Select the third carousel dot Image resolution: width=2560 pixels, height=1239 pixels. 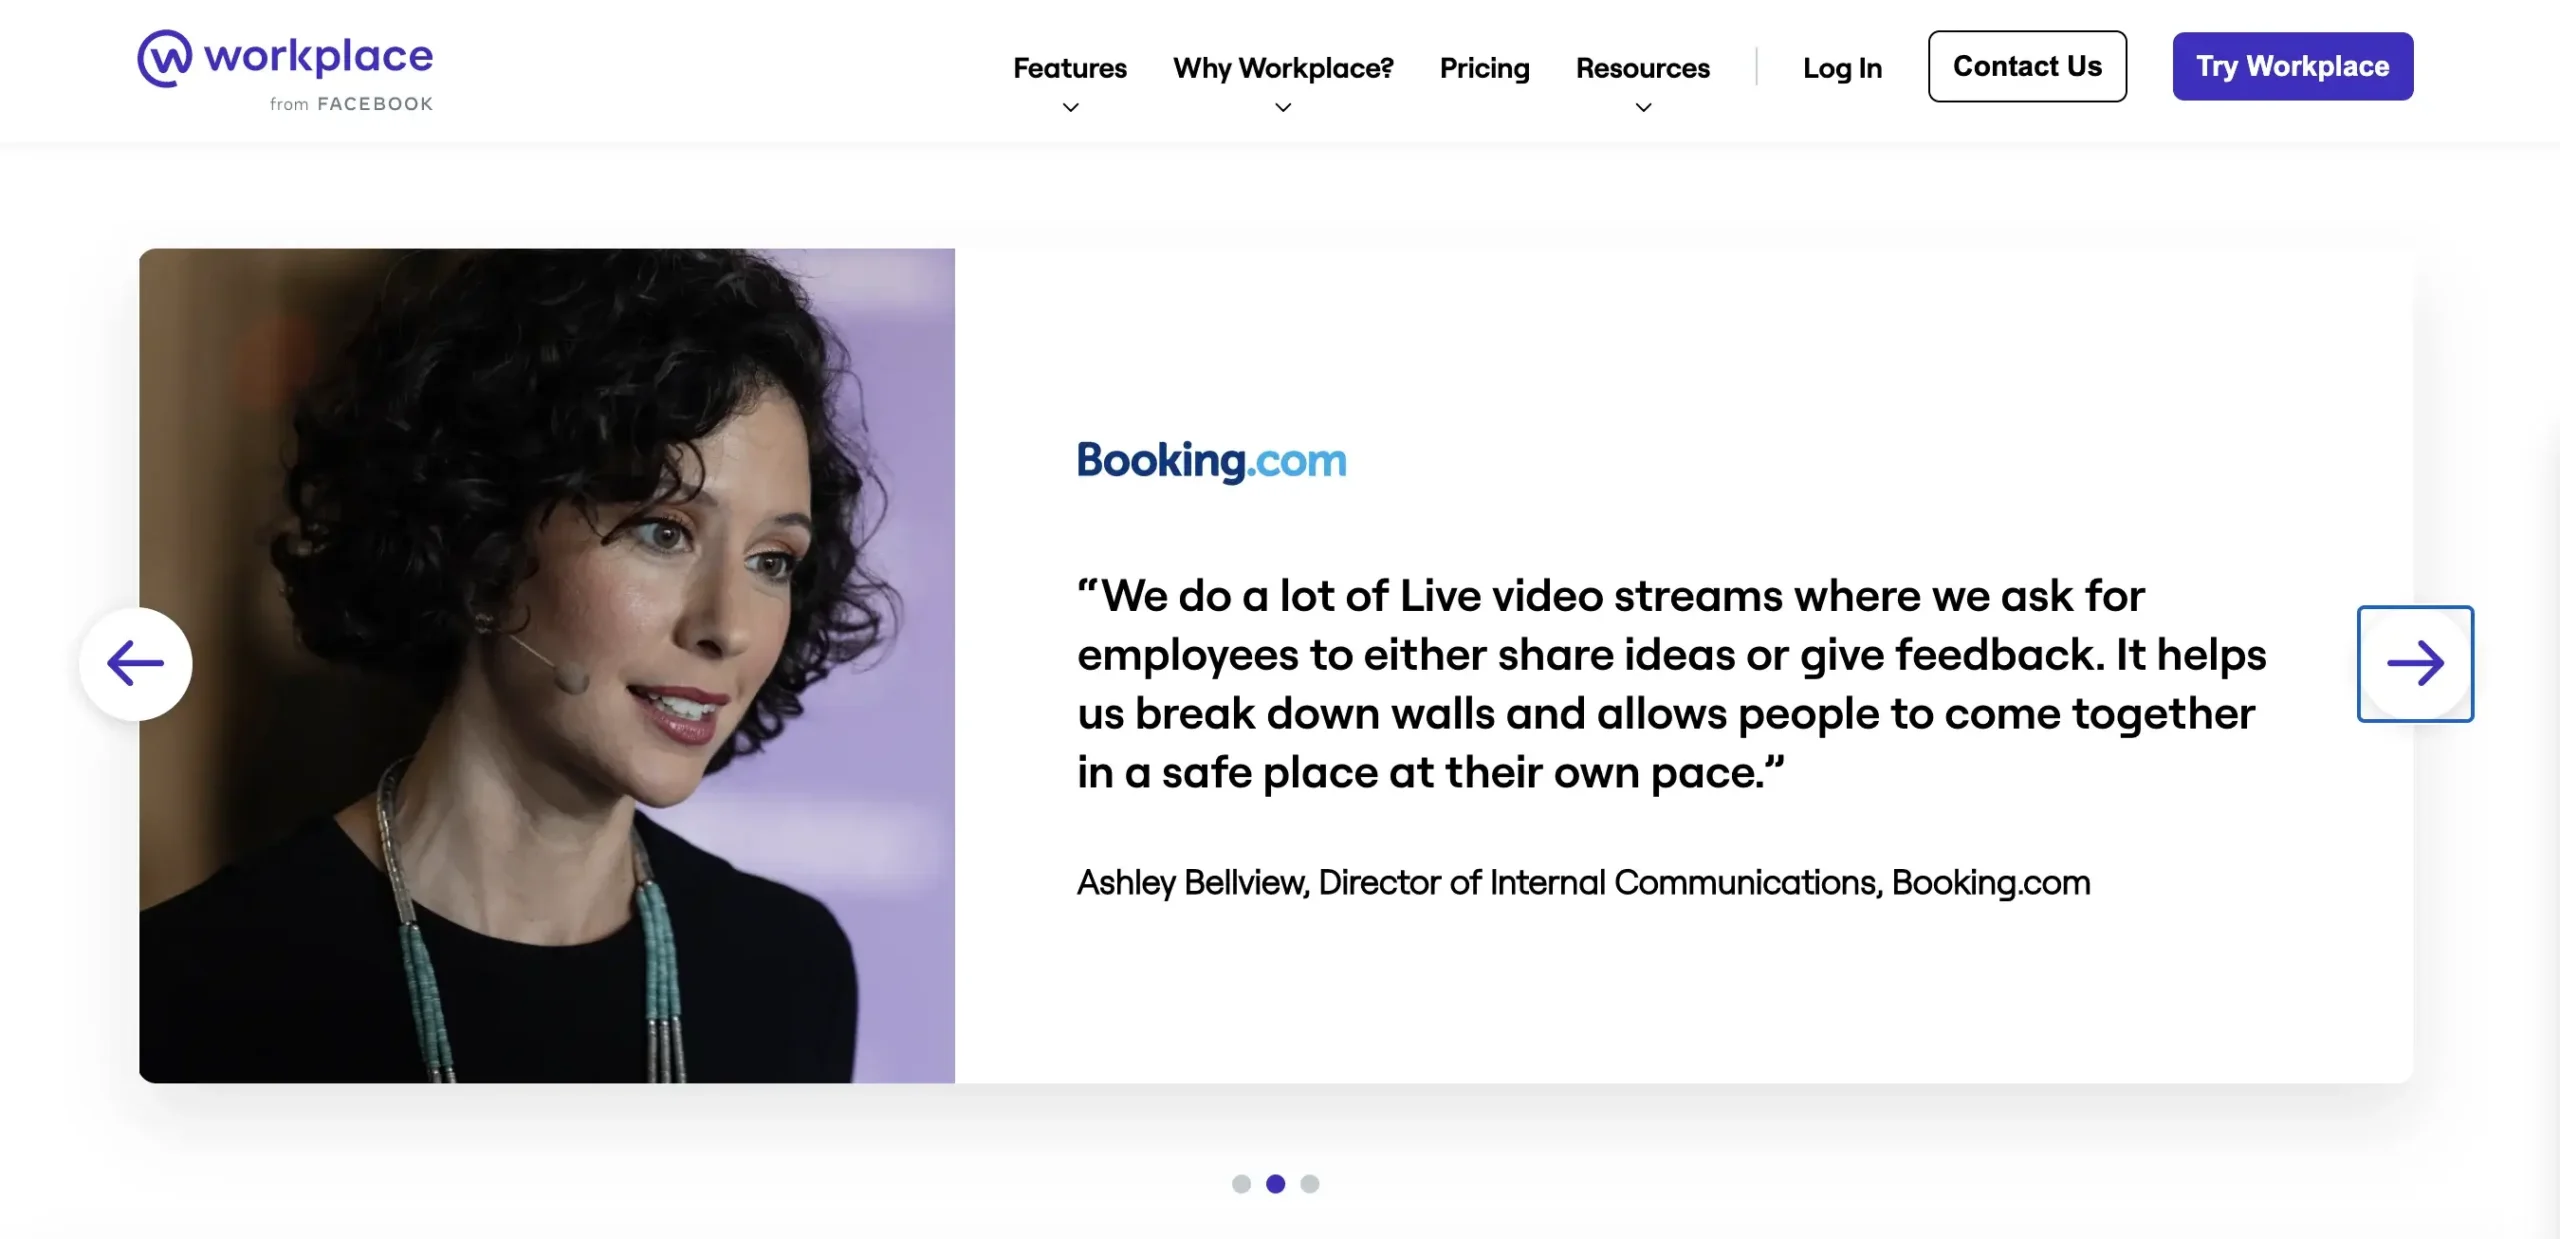pyautogui.click(x=1310, y=1184)
